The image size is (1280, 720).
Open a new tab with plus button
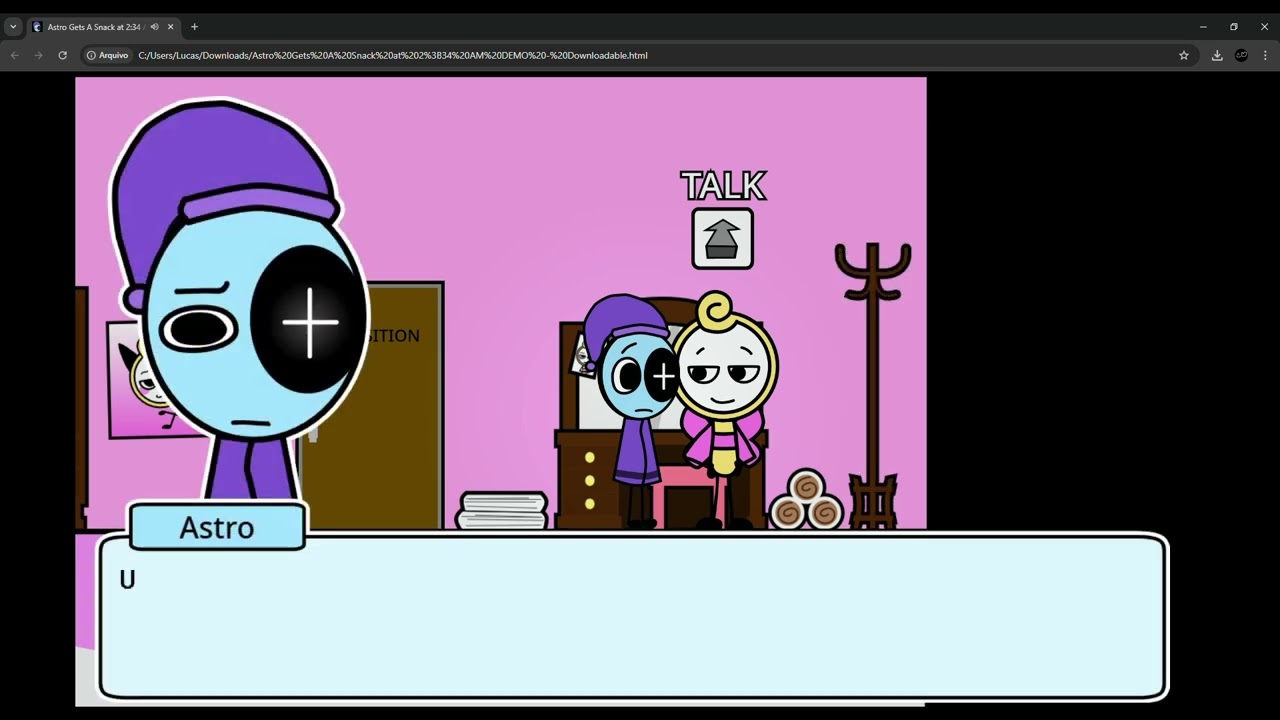pyautogui.click(x=194, y=27)
